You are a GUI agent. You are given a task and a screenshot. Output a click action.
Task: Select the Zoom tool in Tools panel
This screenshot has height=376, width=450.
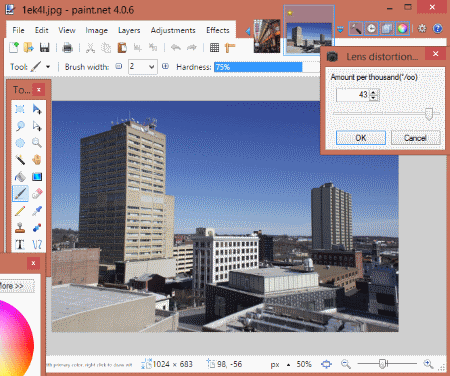[37, 143]
